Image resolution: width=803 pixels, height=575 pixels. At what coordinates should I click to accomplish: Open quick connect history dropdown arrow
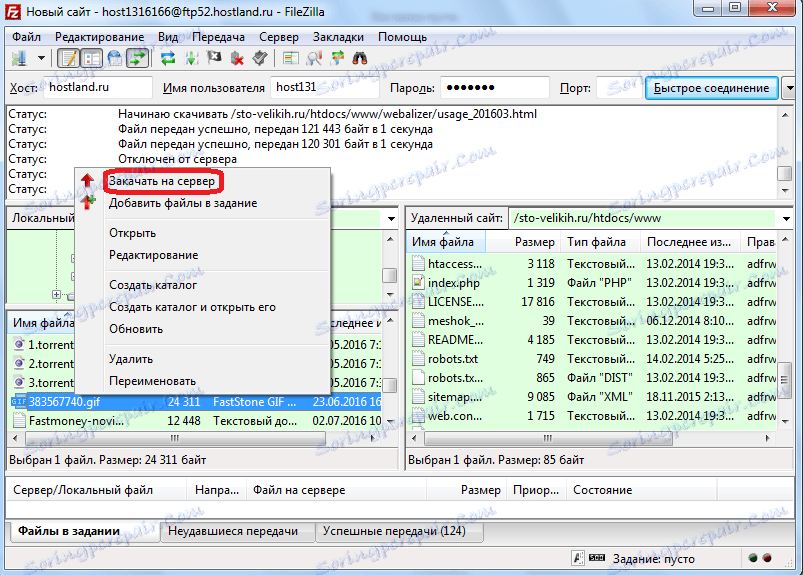pos(790,88)
